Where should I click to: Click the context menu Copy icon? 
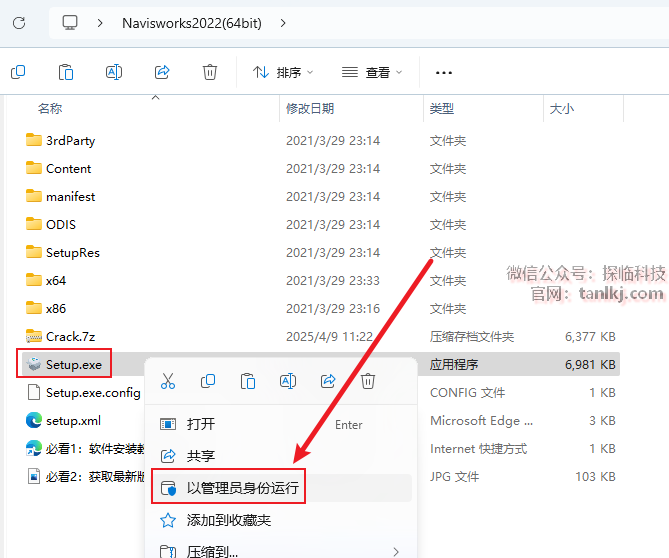pyautogui.click(x=208, y=381)
